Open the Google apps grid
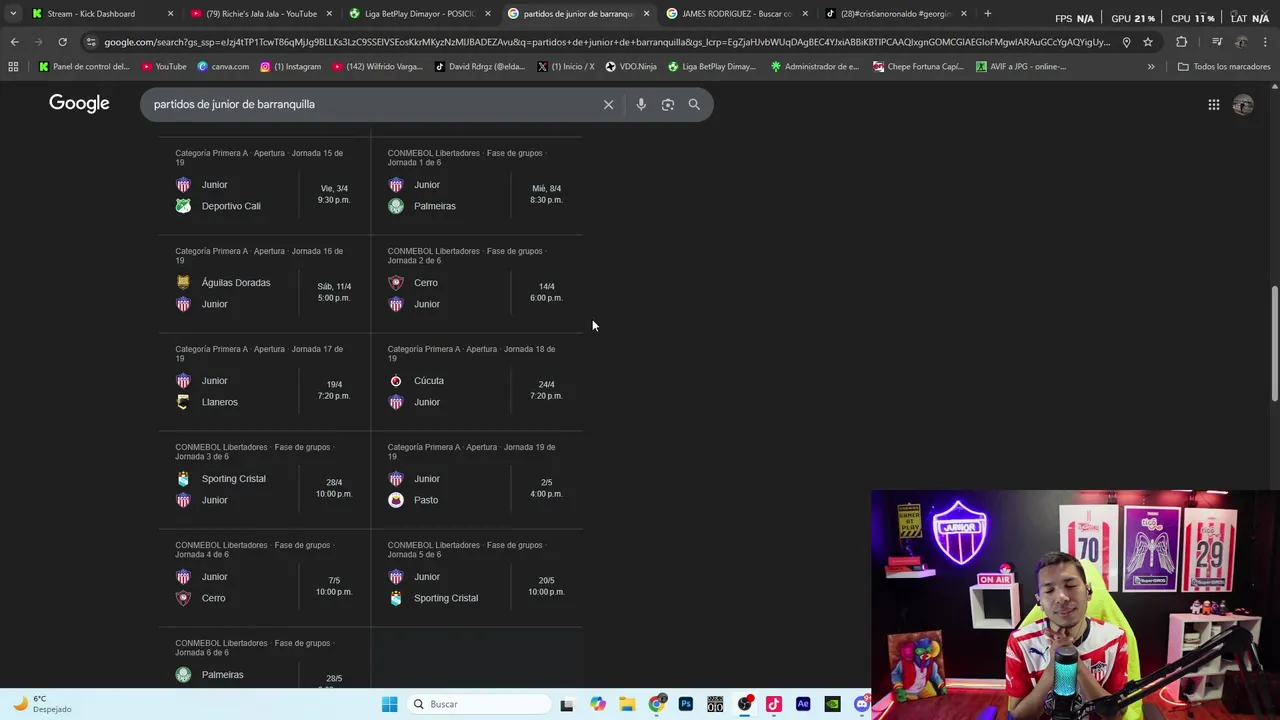Viewport: 1280px width, 720px height. [1213, 104]
